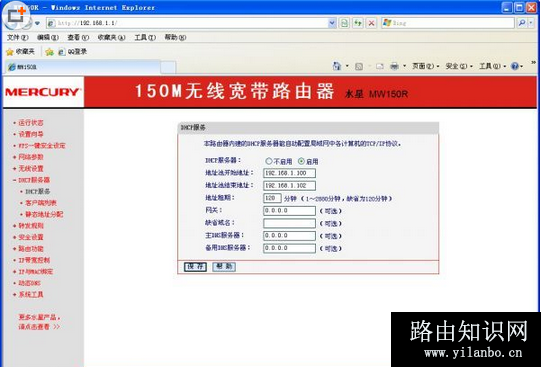Open the address bar history dropdown arrow

tap(332, 23)
